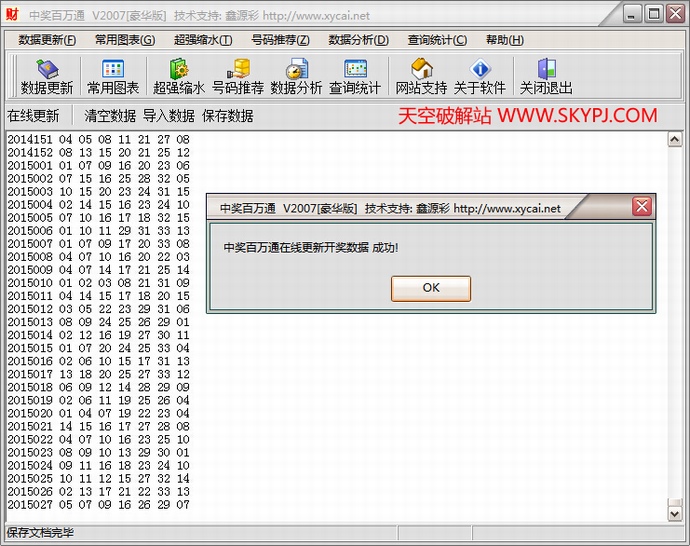
Task: Open the 数据更新(F) menu
Action: (47, 40)
